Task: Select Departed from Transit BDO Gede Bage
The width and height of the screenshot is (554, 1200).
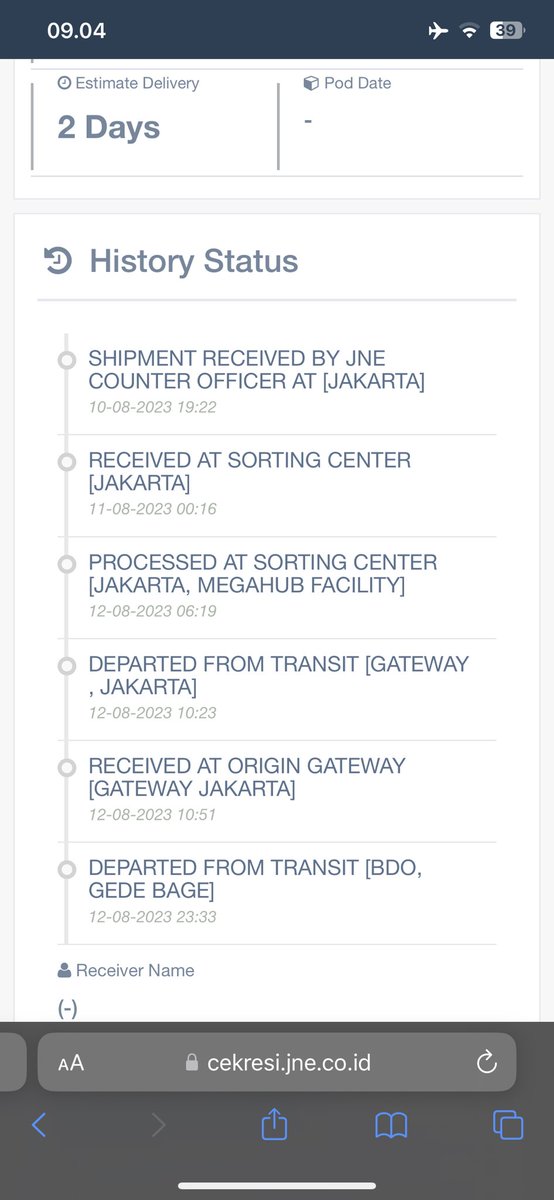Action: pos(280,894)
